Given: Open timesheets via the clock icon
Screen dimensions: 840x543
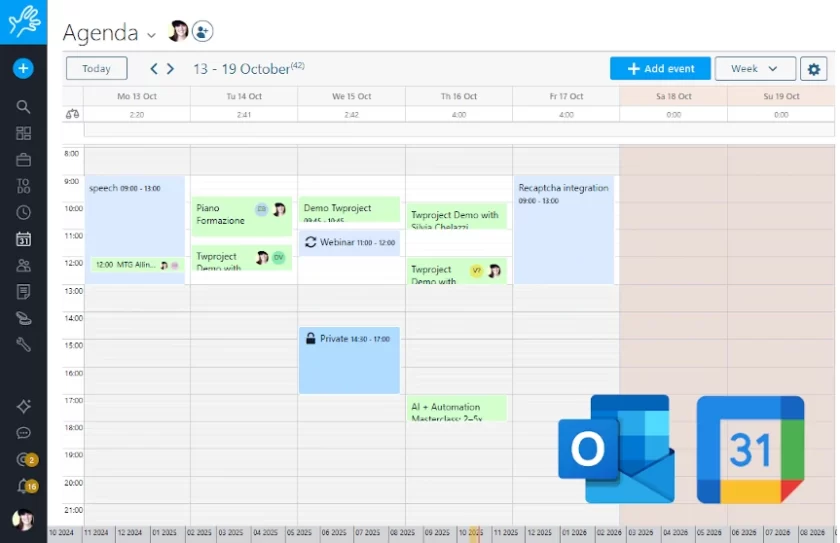Looking at the screenshot, I should click(23, 213).
